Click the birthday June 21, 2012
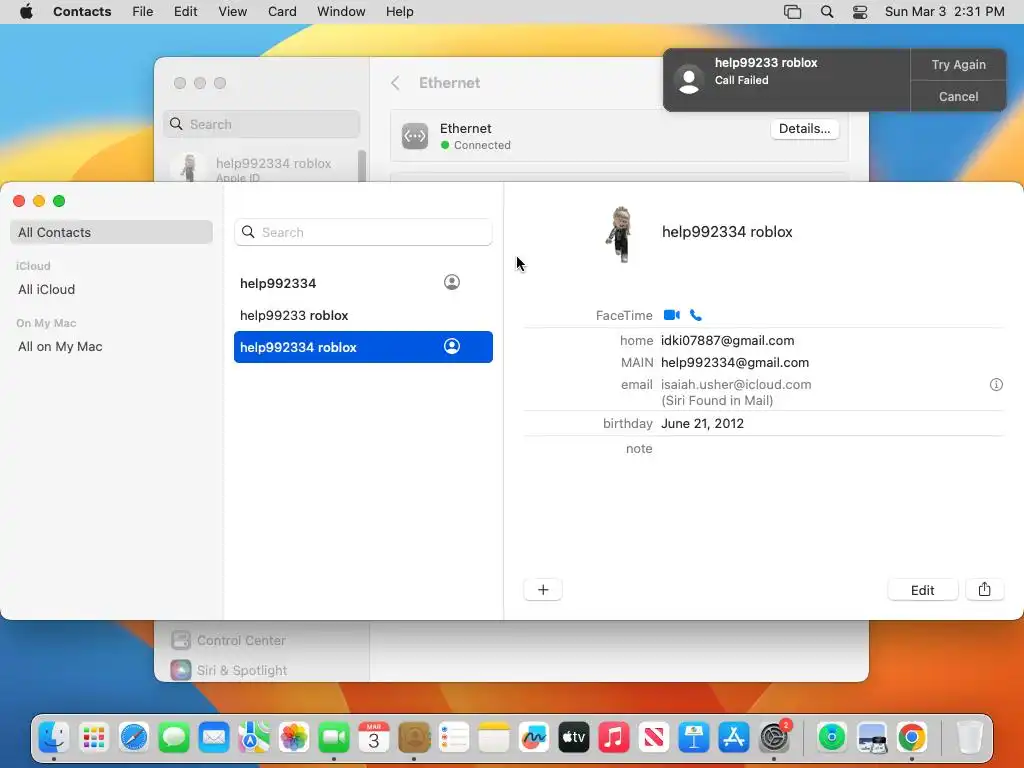 tap(702, 423)
